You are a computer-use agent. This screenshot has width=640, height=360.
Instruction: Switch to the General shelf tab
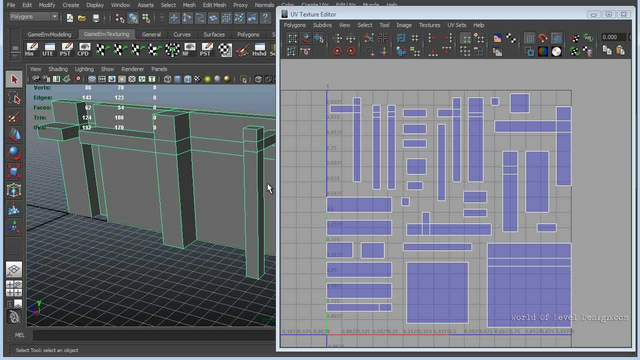pos(151,34)
